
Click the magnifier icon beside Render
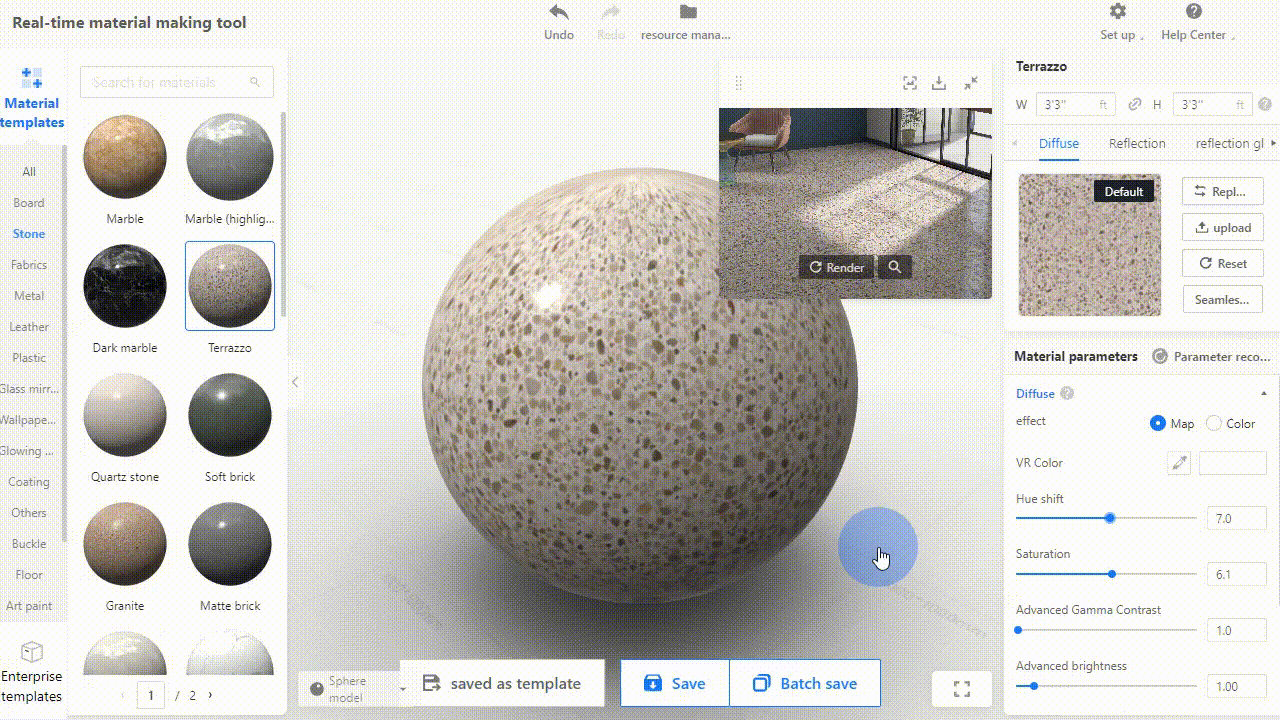pyautogui.click(x=895, y=267)
